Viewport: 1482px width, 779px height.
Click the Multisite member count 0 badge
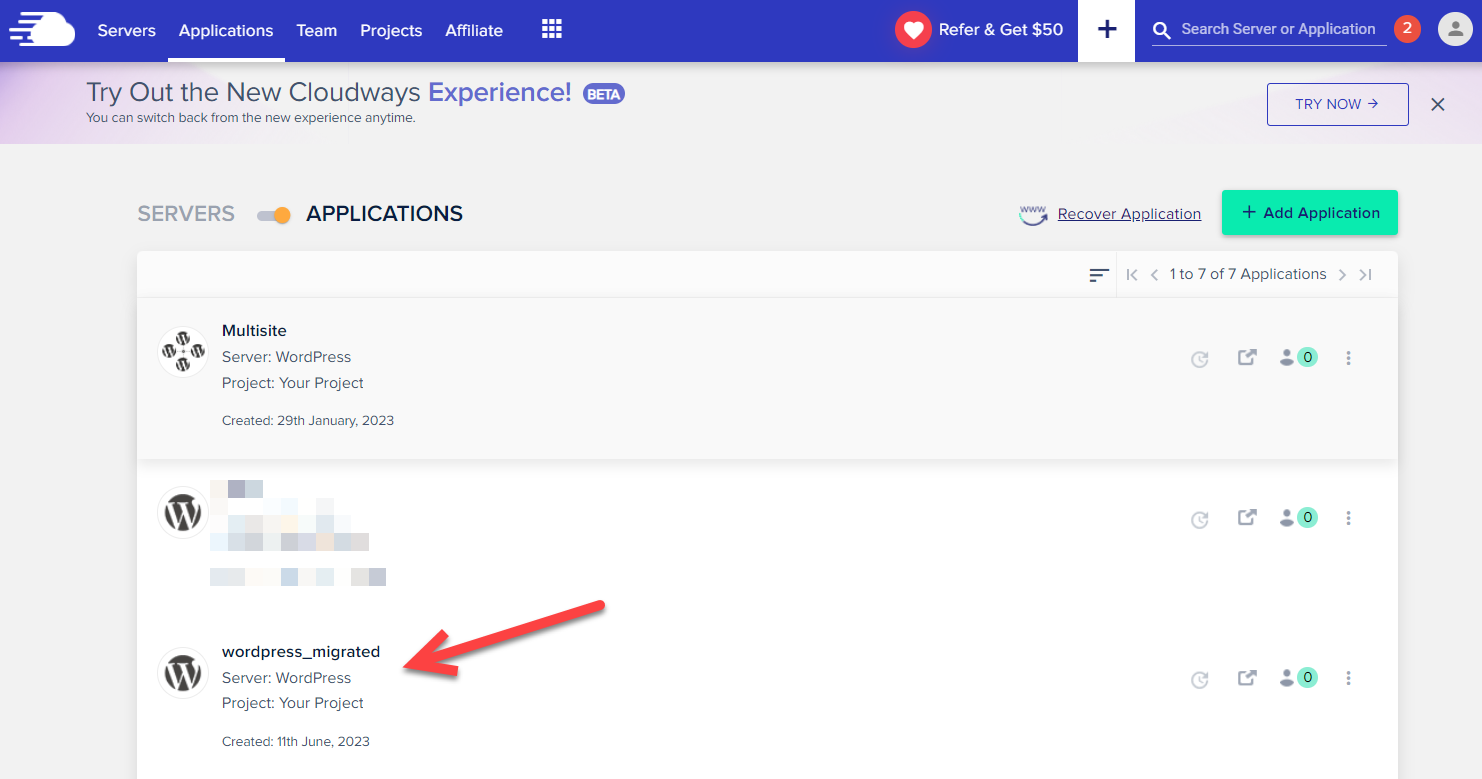tap(1307, 357)
